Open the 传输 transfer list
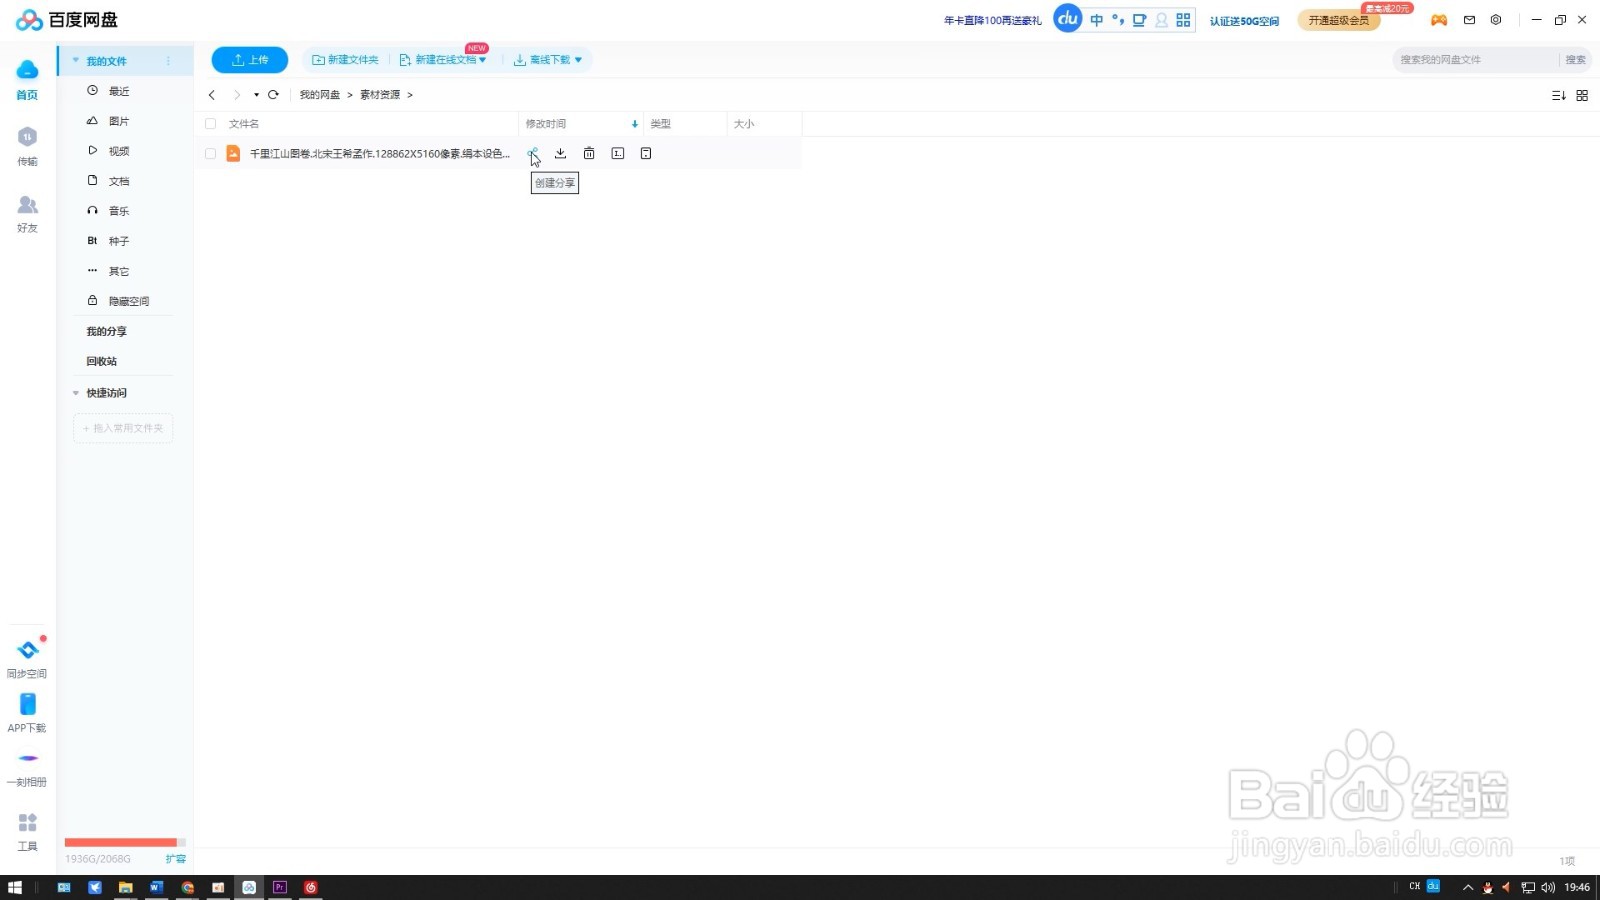The width and height of the screenshot is (1600, 900). [27, 146]
